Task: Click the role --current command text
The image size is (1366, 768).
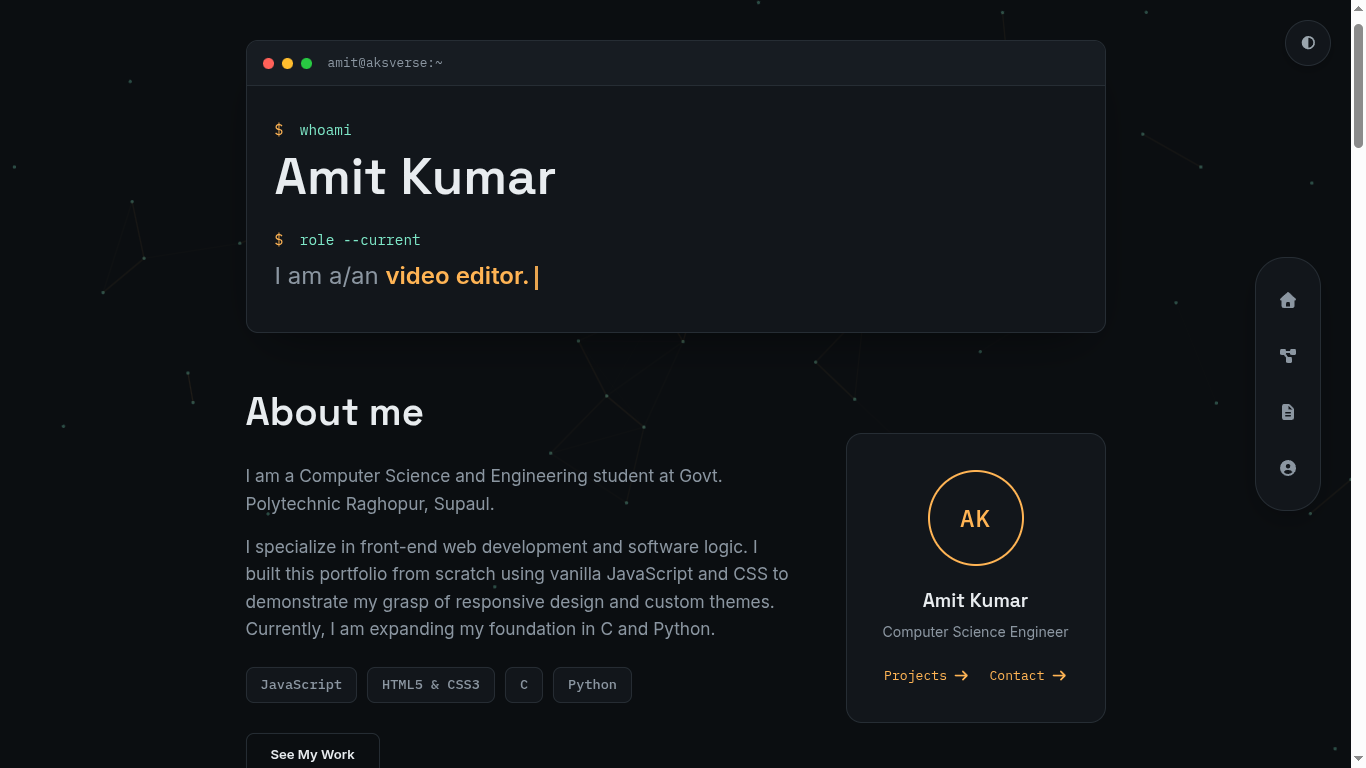Action: click(x=360, y=240)
